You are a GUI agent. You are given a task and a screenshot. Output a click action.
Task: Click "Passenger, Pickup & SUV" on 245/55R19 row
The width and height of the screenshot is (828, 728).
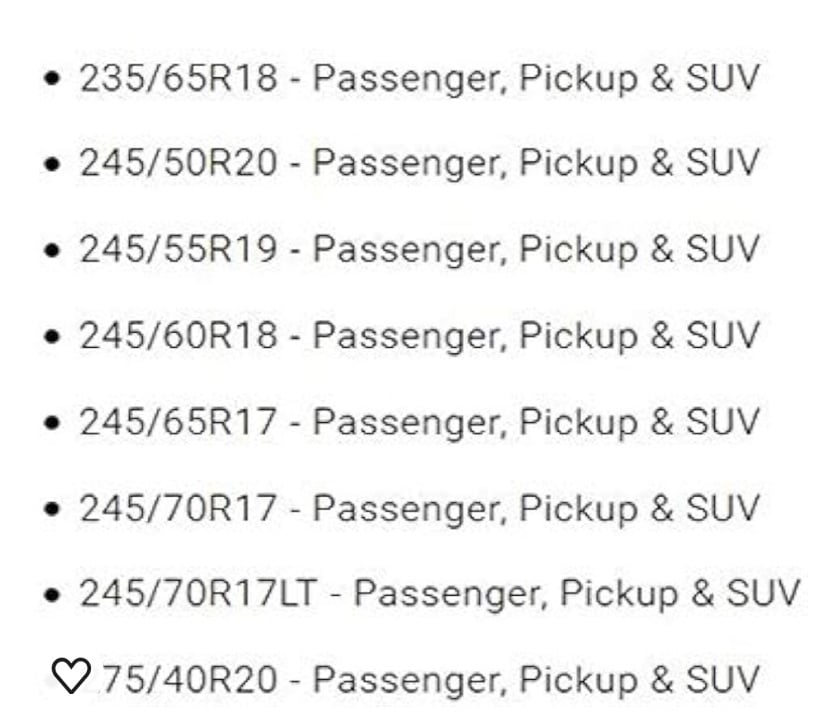tap(537, 250)
